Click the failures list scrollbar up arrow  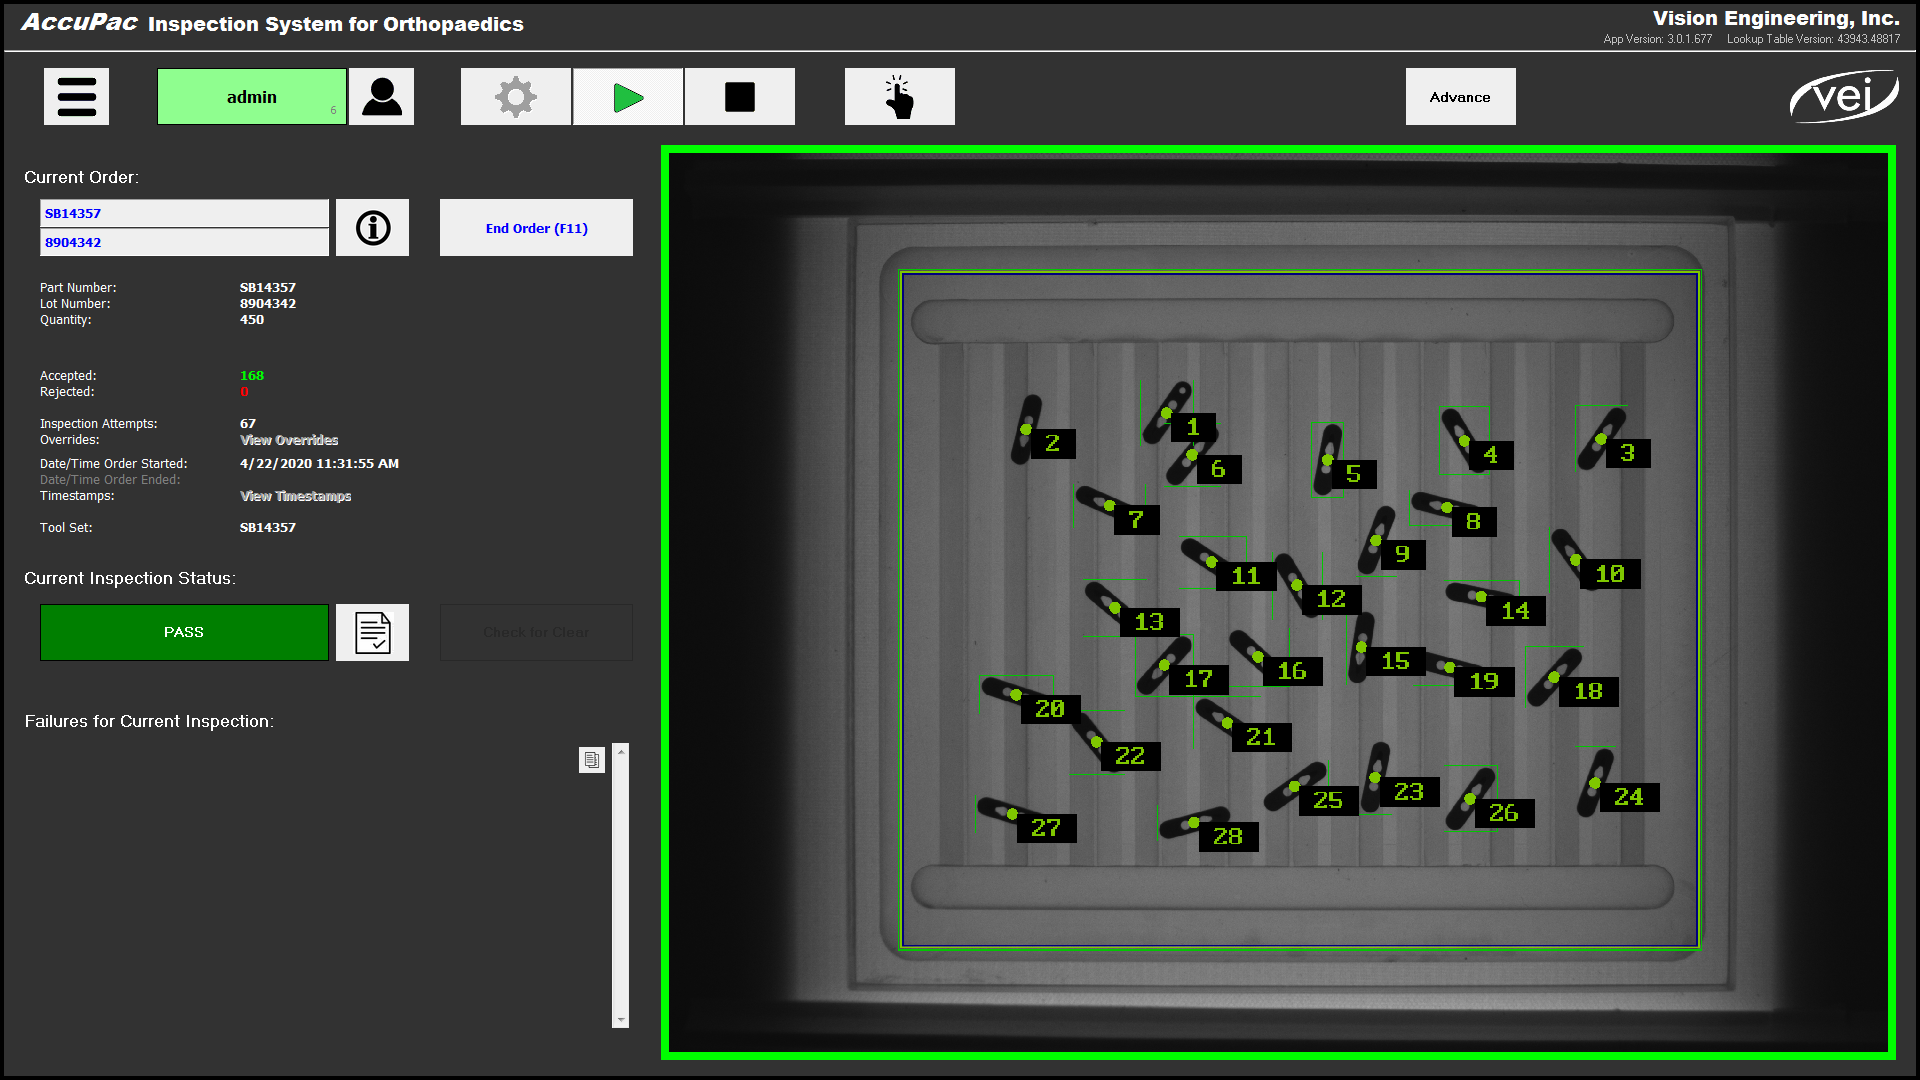click(x=621, y=751)
